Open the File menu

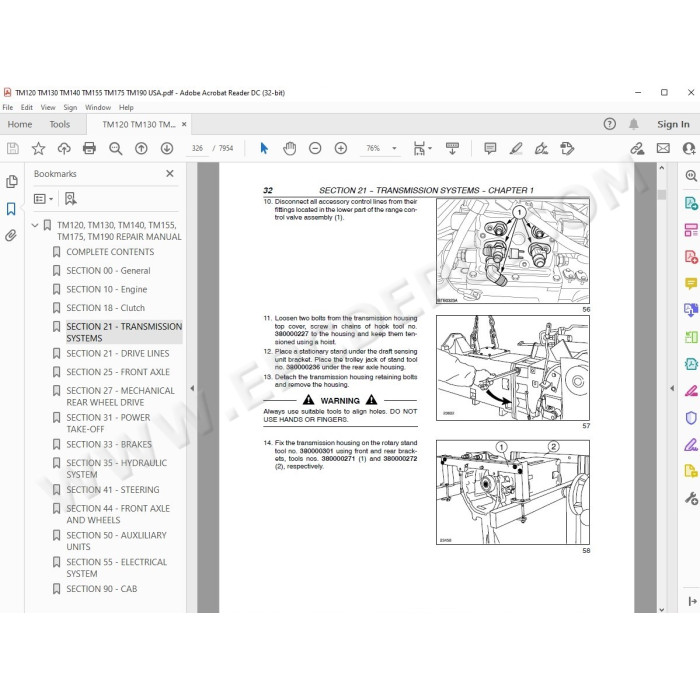click(8, 108)
